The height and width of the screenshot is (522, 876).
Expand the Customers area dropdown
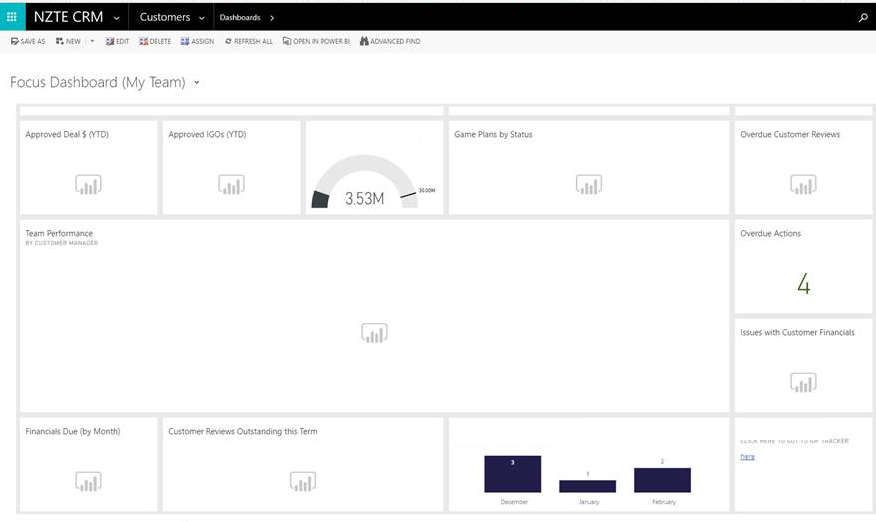202,18
